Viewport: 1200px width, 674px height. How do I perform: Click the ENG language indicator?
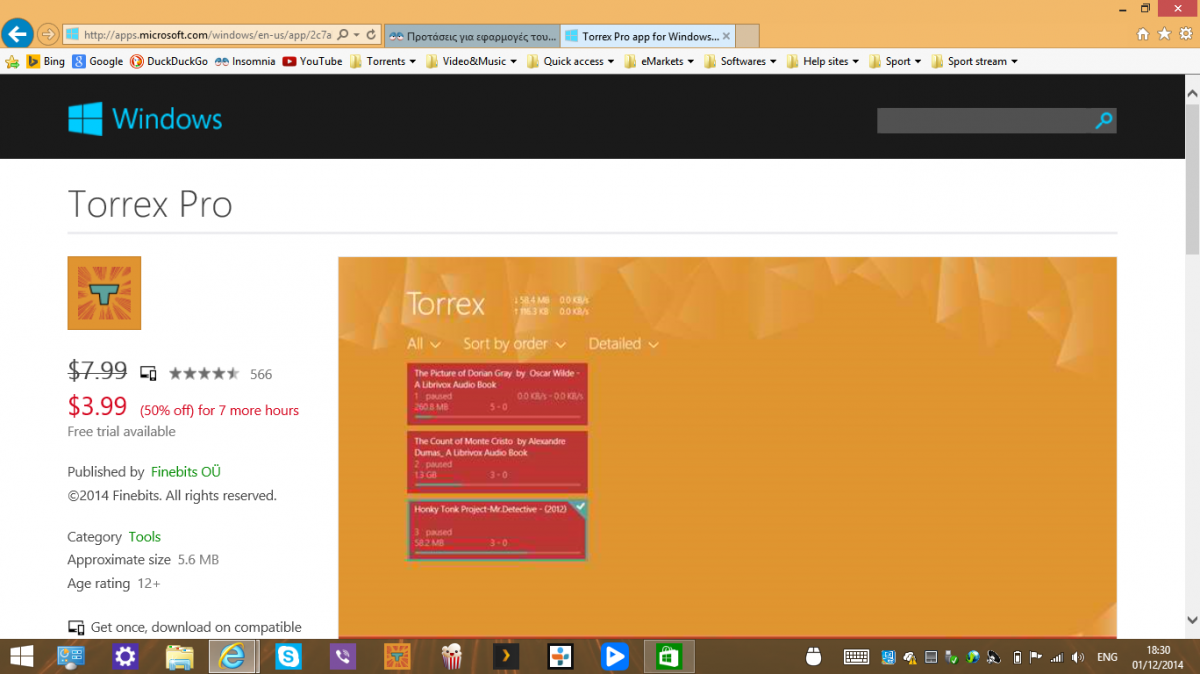1107,657
